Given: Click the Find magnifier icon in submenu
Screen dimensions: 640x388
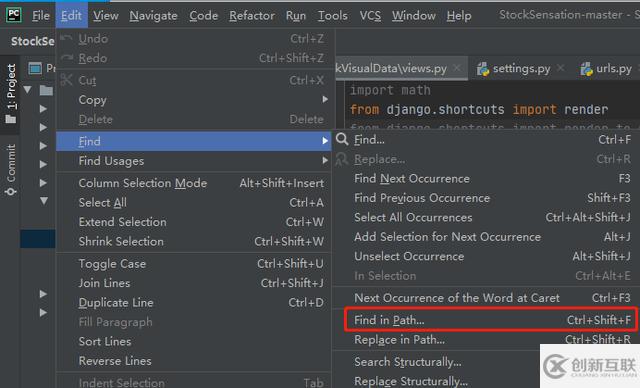Looking at the screenshot, I should [x=342, y=140].
